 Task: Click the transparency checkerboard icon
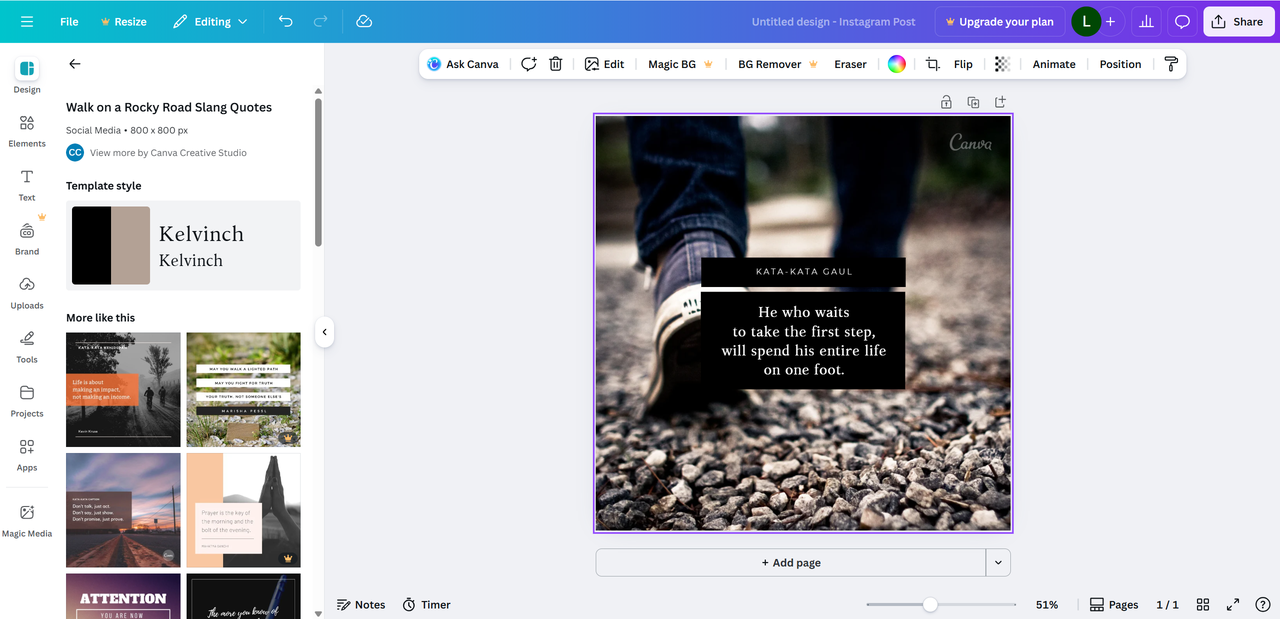(x=1002, y=64)
